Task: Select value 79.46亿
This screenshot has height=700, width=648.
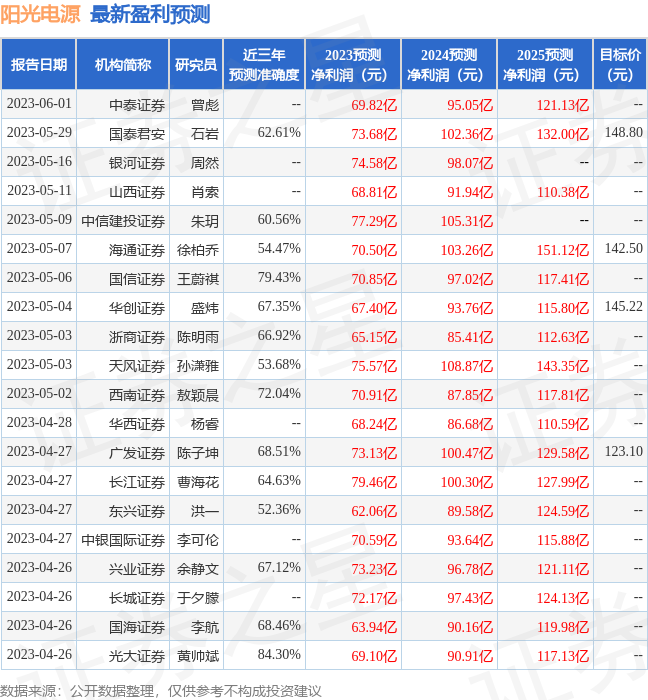Action: [x=374, y=483]
